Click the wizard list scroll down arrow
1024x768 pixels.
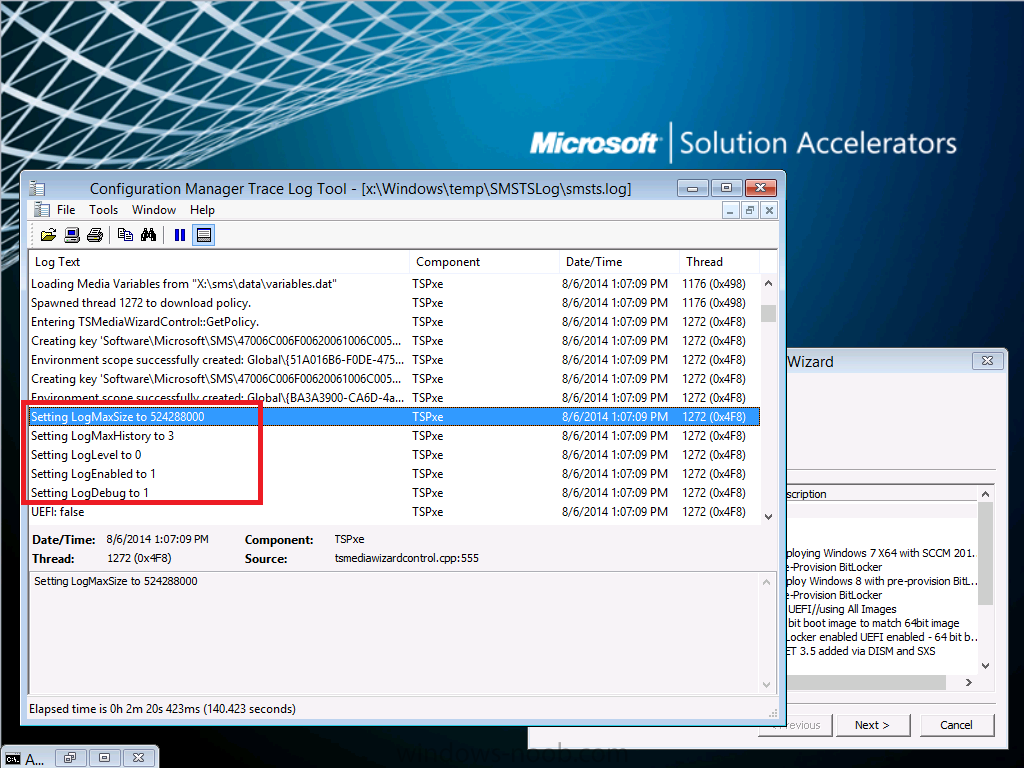[985, 666]
